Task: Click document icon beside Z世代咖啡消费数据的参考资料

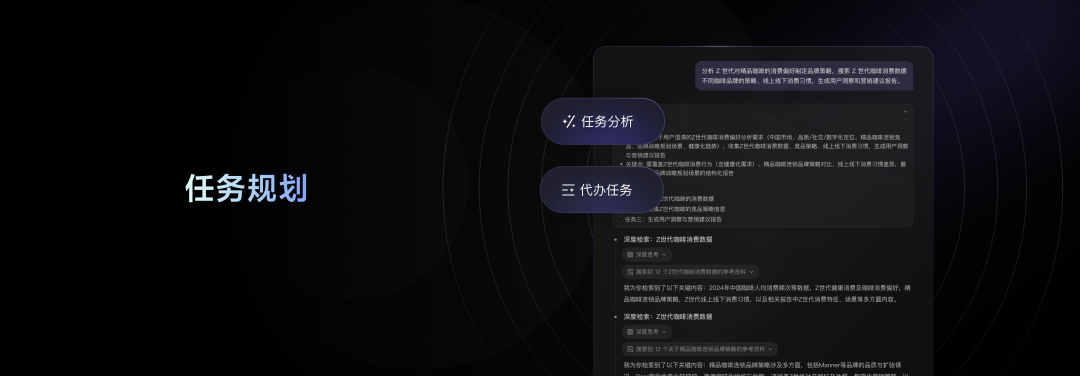Action: [630, 272]
